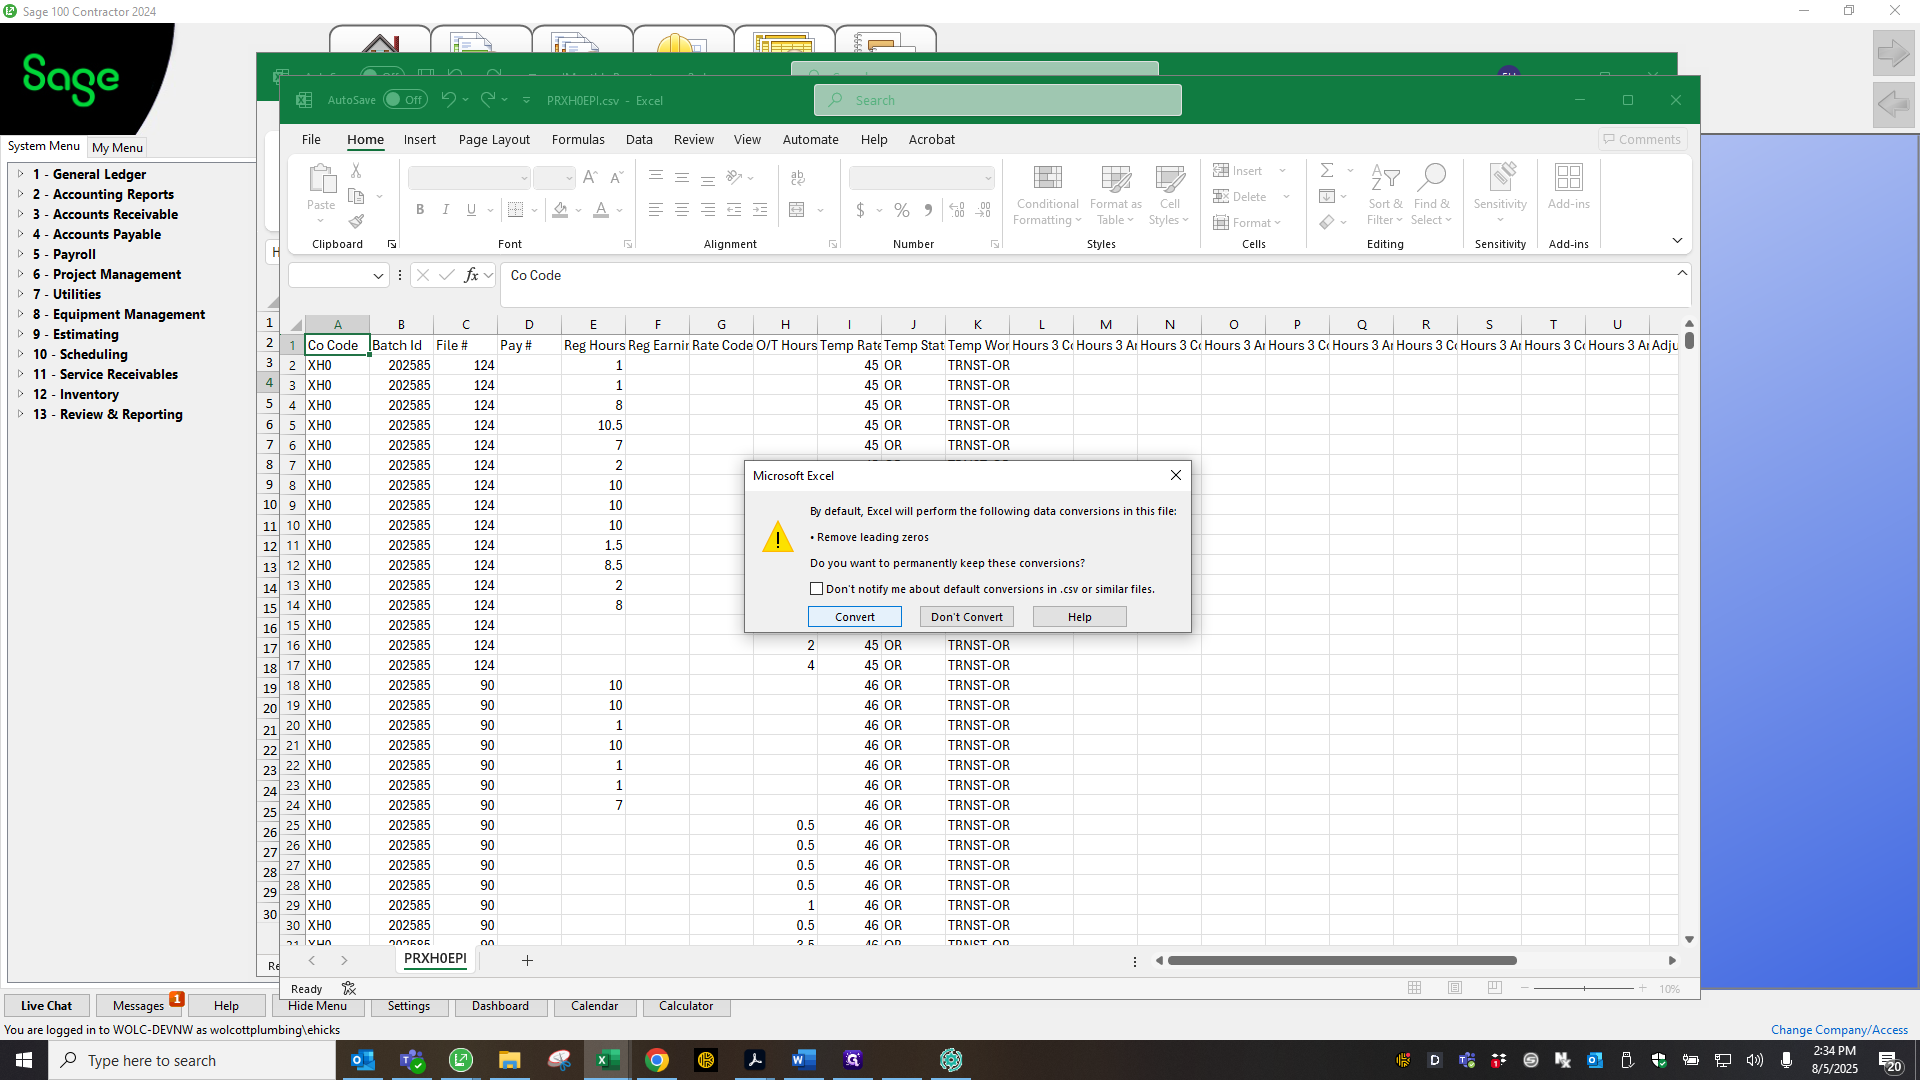
Task: Toggle the AutoSave switch
Action: (x=405, y=100)
